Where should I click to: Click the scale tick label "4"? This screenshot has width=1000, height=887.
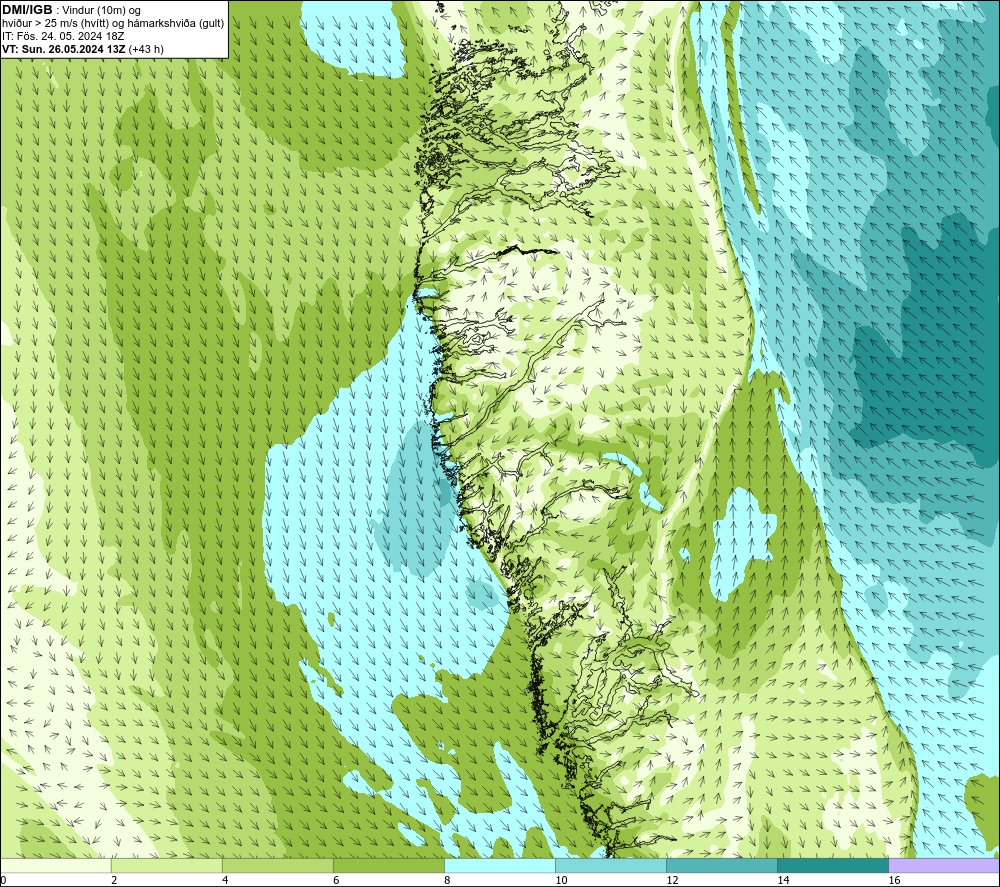click(x=225, y=880)
